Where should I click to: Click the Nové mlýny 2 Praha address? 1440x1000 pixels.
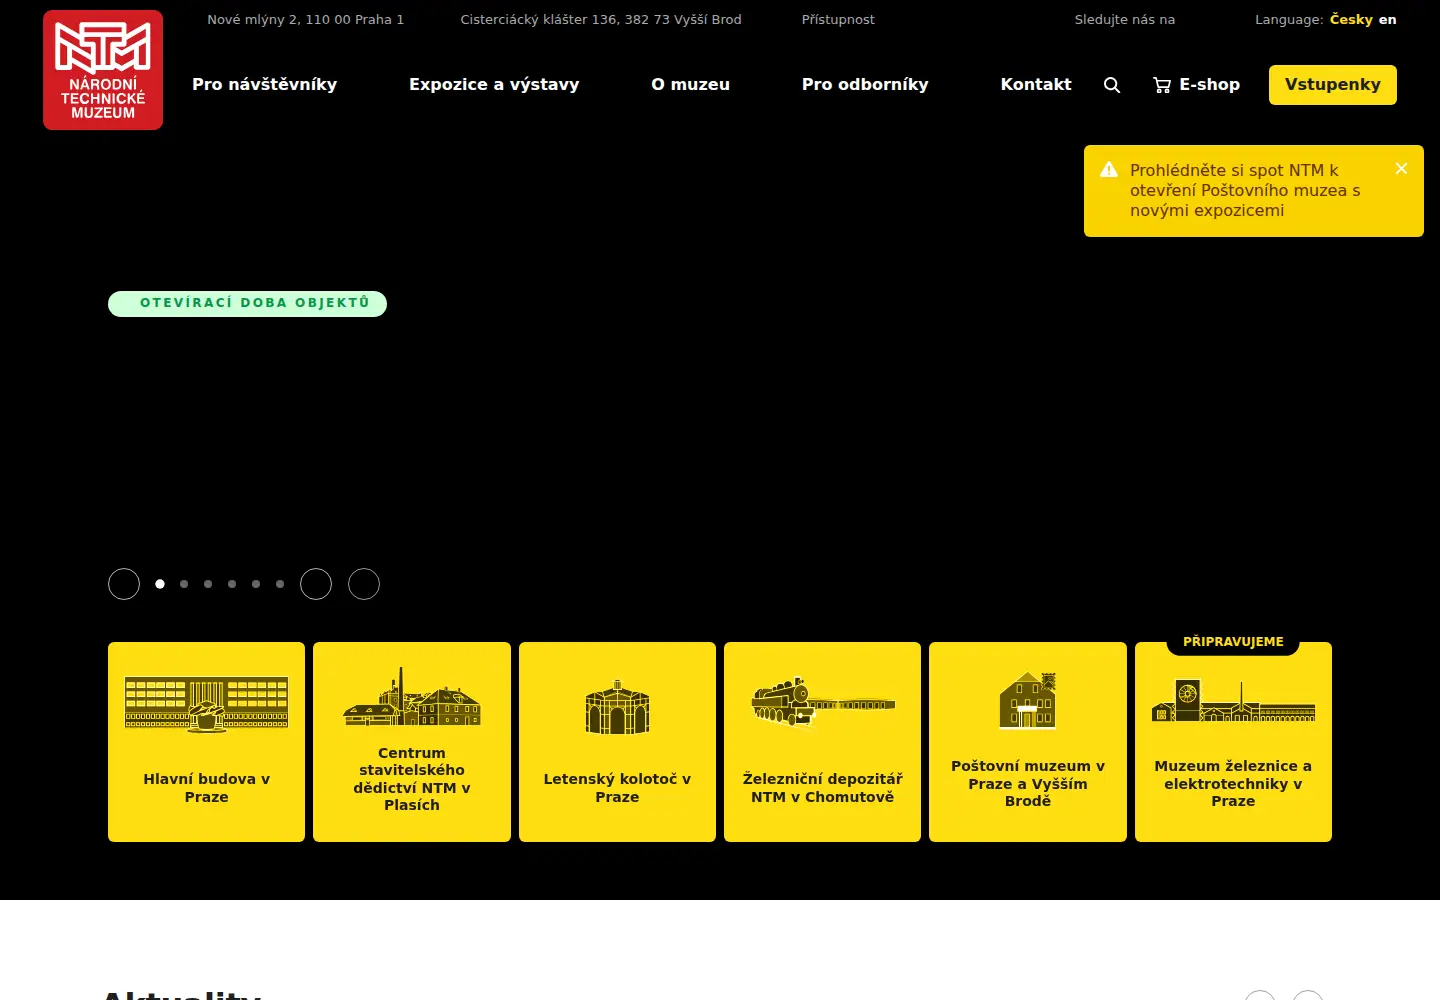tap(305, 20)
